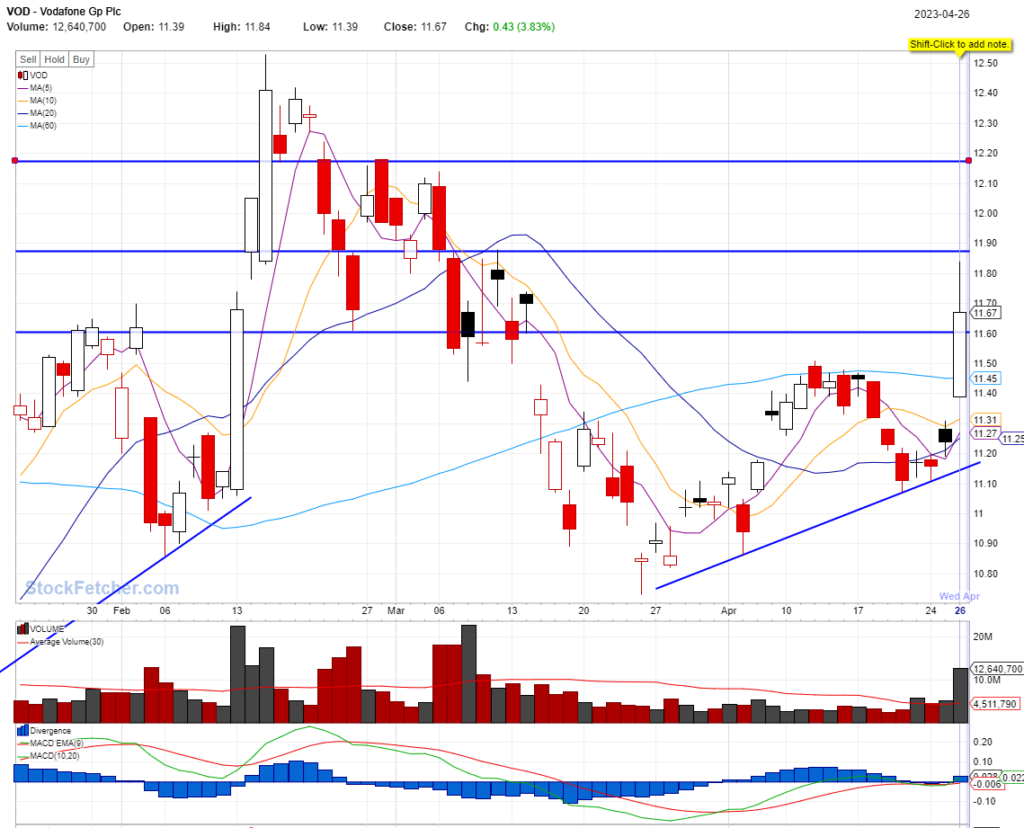Click the Mar label on the date axis
Image resolution: width=1024 pixels, height=828 pixels.
396,611
